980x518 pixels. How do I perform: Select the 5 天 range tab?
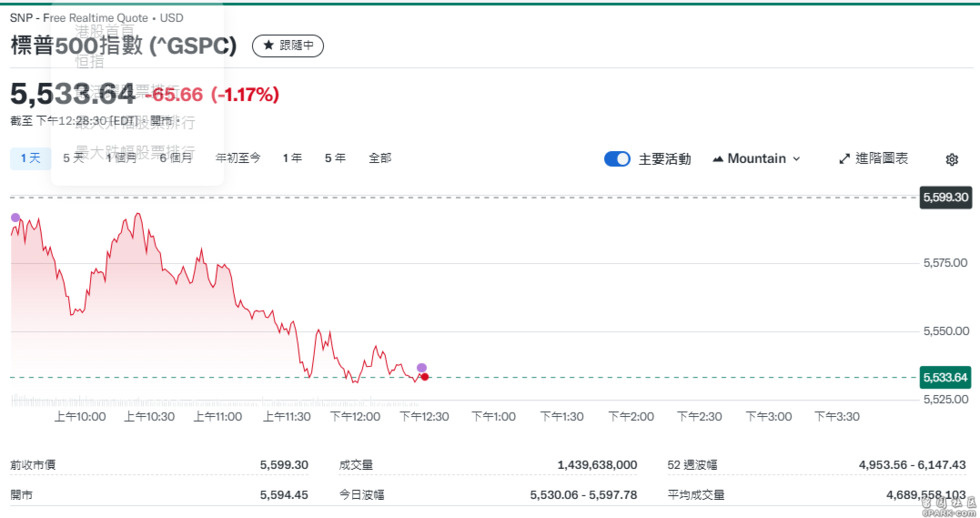click(x=73, y=158)
